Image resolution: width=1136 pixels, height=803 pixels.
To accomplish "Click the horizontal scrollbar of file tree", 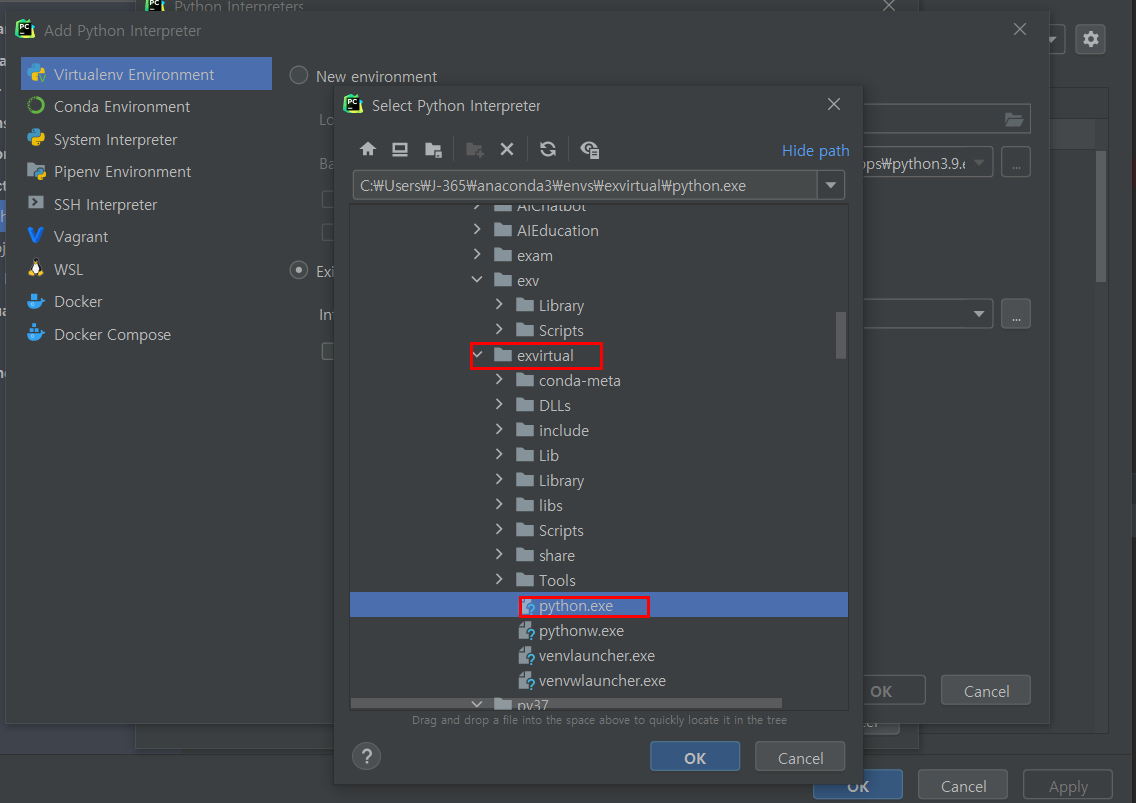I will pyautogui.click(x=566, y=703).
